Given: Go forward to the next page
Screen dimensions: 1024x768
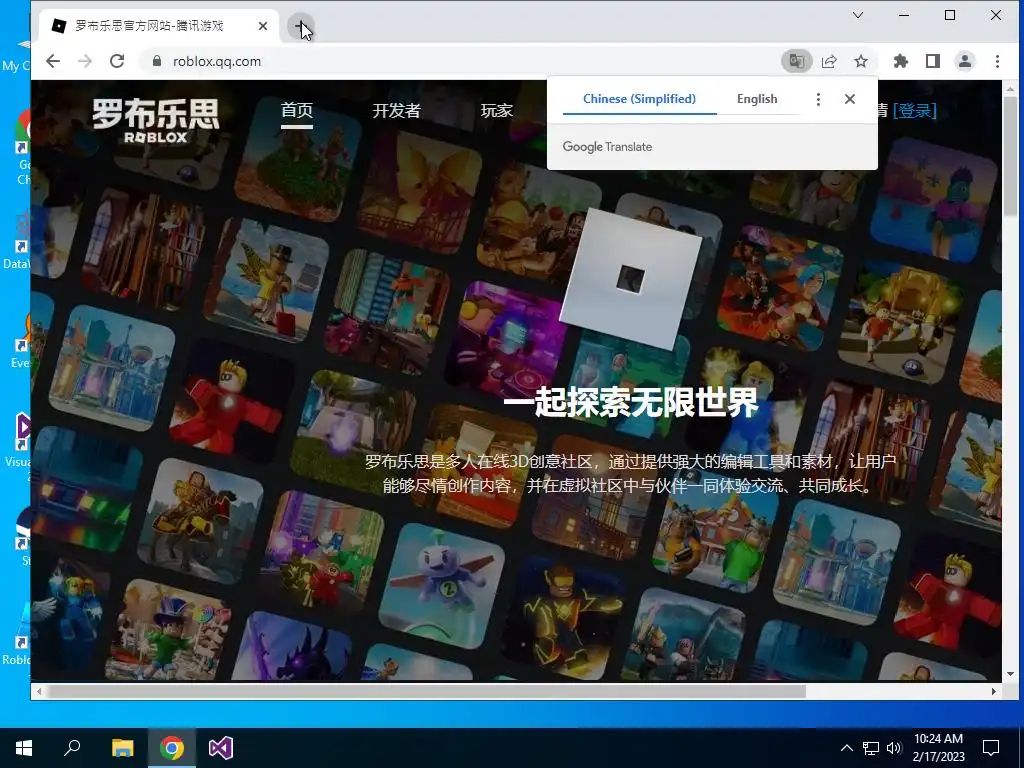Looking at the screenshot, I should (85, 61).
